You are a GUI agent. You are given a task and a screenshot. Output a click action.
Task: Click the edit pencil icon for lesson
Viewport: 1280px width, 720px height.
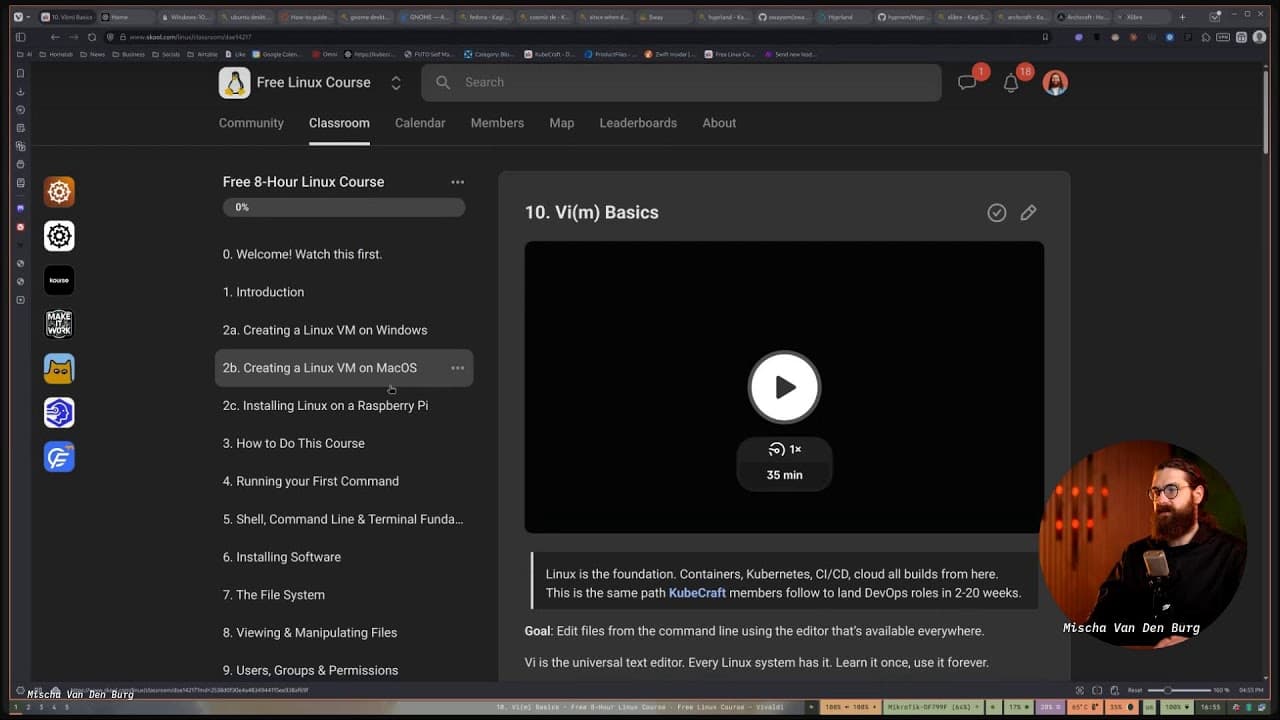point(1028,212)
